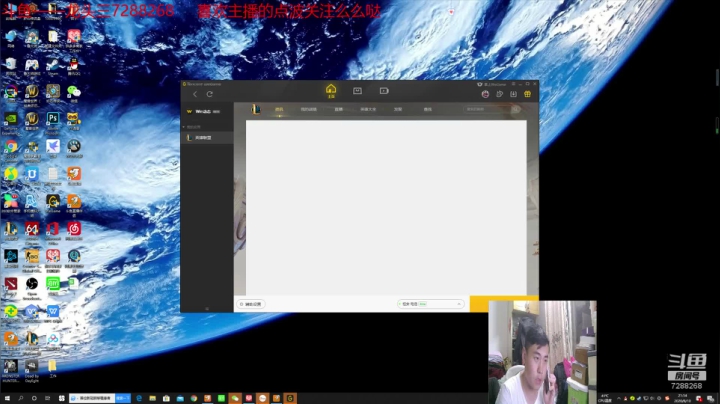Viewport: 720px width, 404px height.
Task: Open the Photoshop desktop shortcut
Action: [x=53, y=121]
